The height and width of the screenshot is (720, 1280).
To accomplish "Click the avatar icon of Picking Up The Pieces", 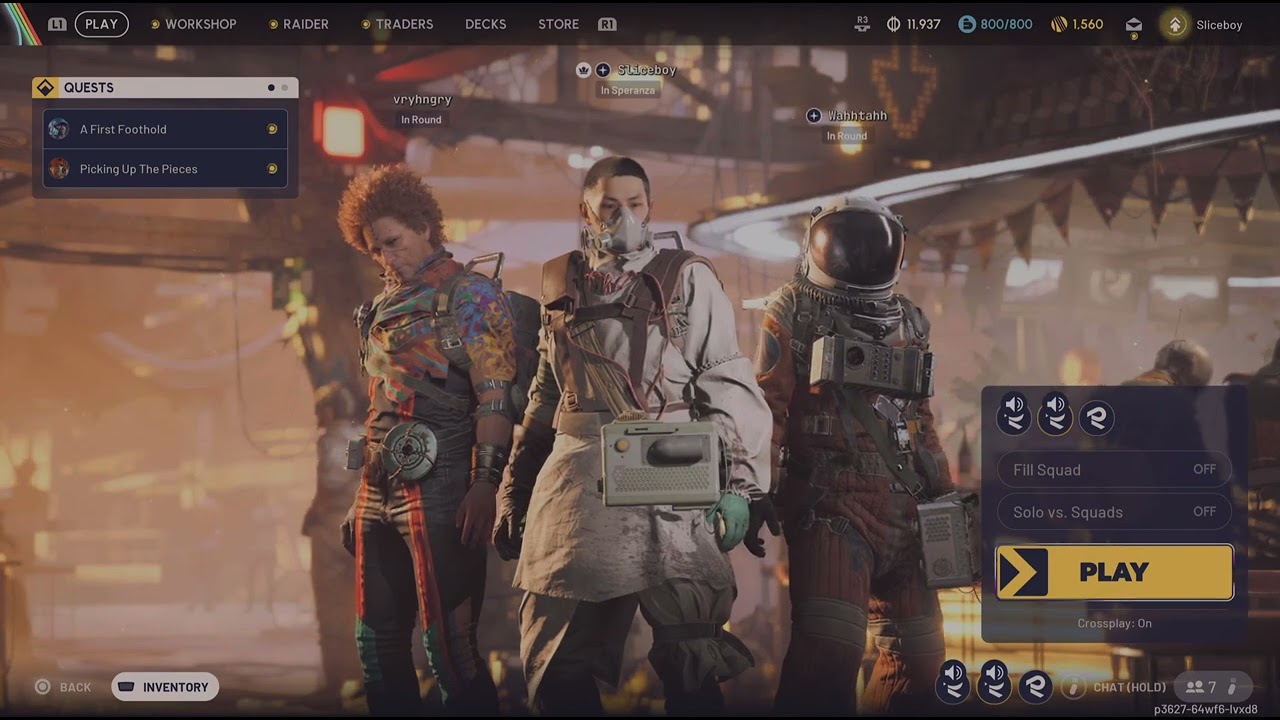I will coord(59,169).
